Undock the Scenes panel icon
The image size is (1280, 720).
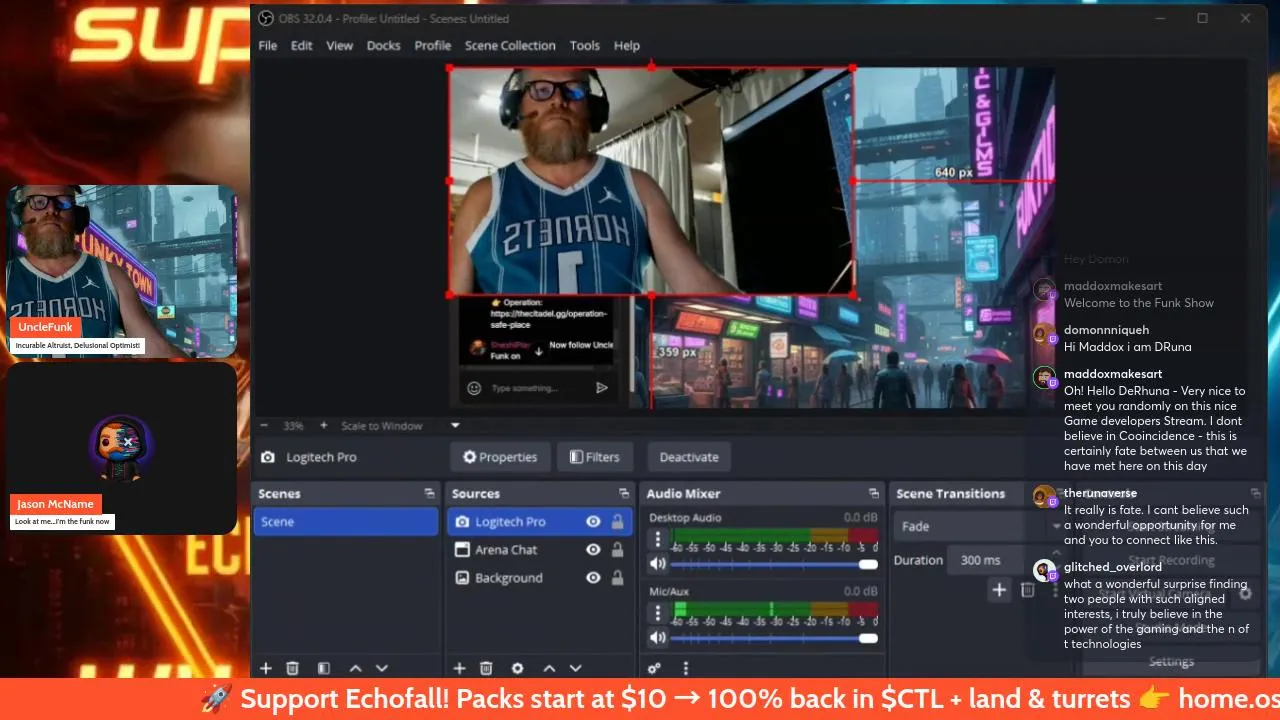coord(430,494)
